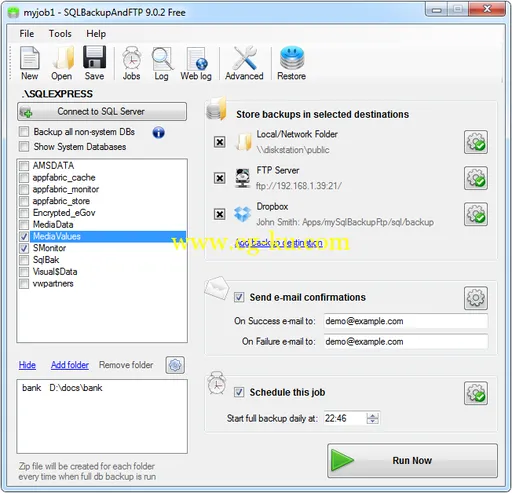Open Local/Network Folder settings gear

[476, 142]
